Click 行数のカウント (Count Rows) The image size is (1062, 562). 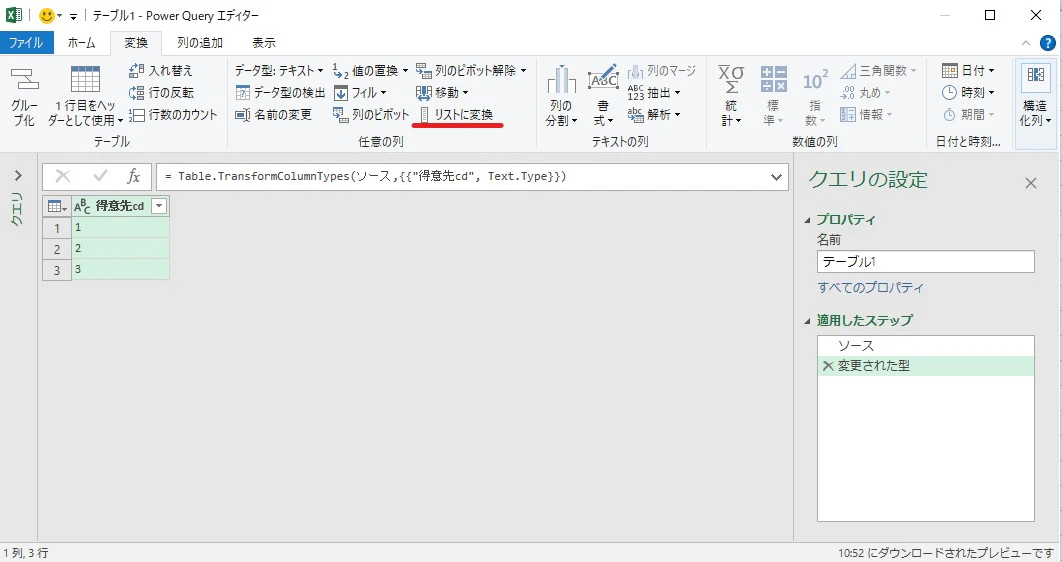coord(173,114)
